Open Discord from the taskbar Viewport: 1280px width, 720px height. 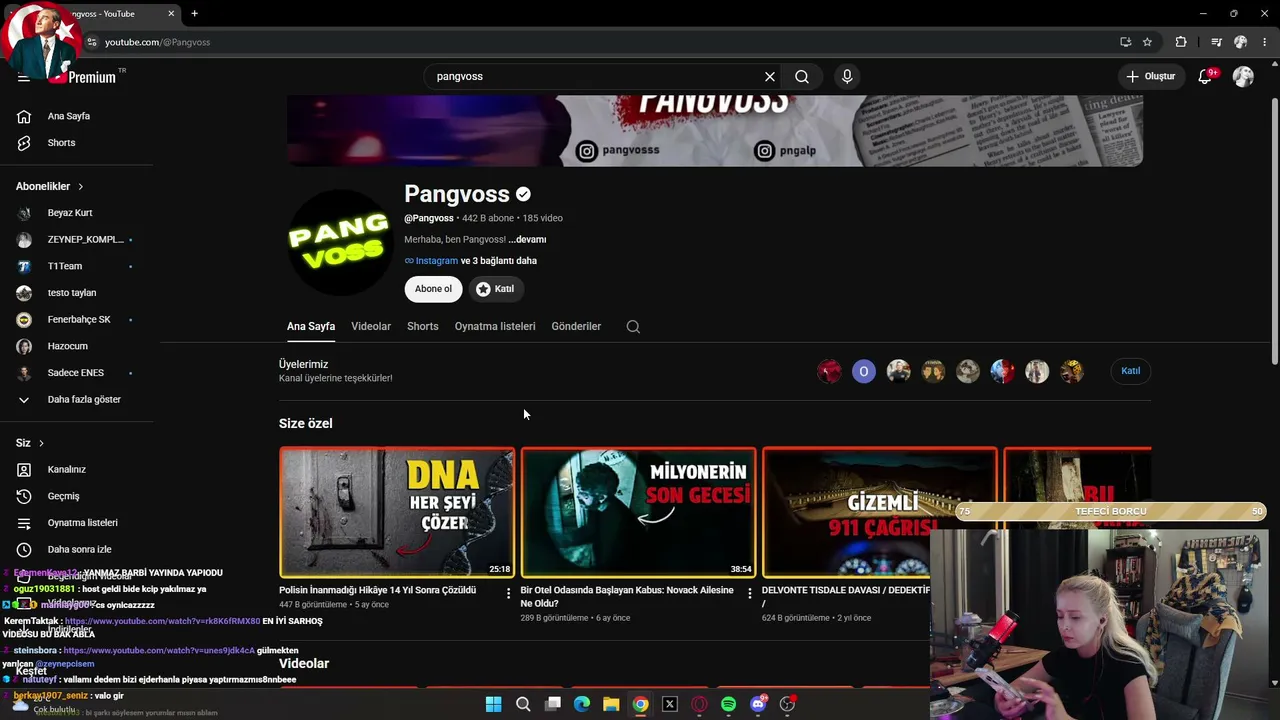pos(758,704)
